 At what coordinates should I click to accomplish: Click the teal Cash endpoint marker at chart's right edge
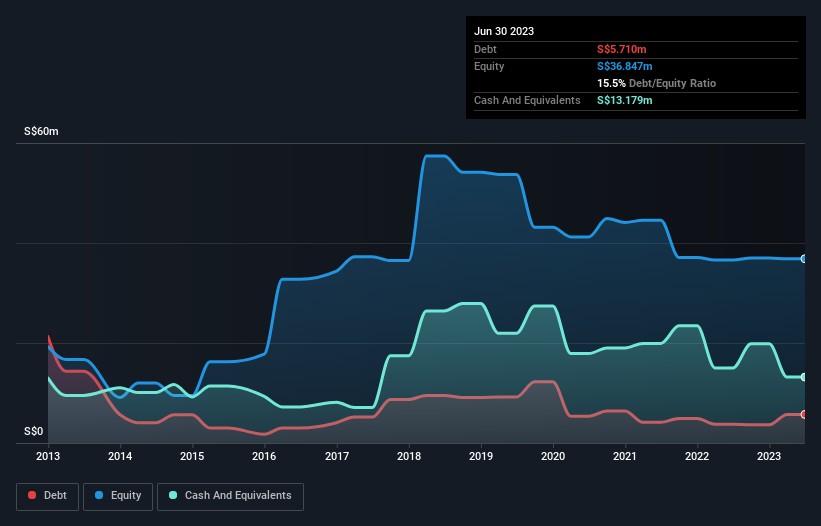point(804,377)
